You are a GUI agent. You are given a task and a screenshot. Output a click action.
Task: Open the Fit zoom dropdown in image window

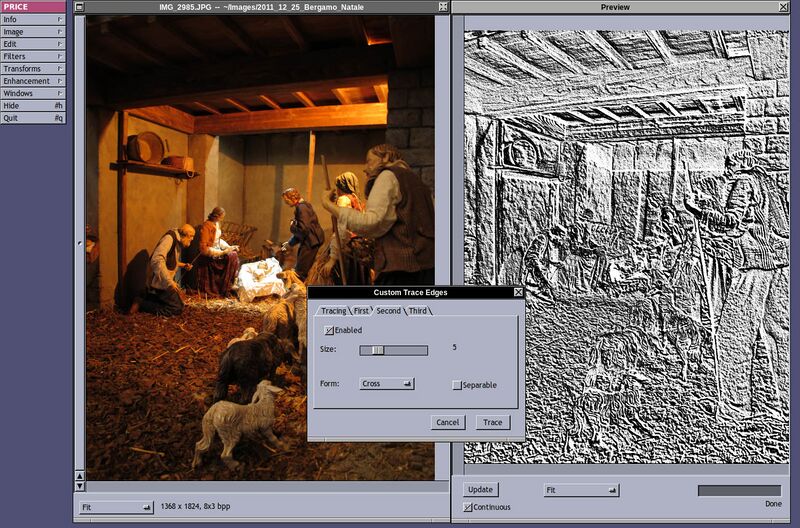click(x=117, y=507)
